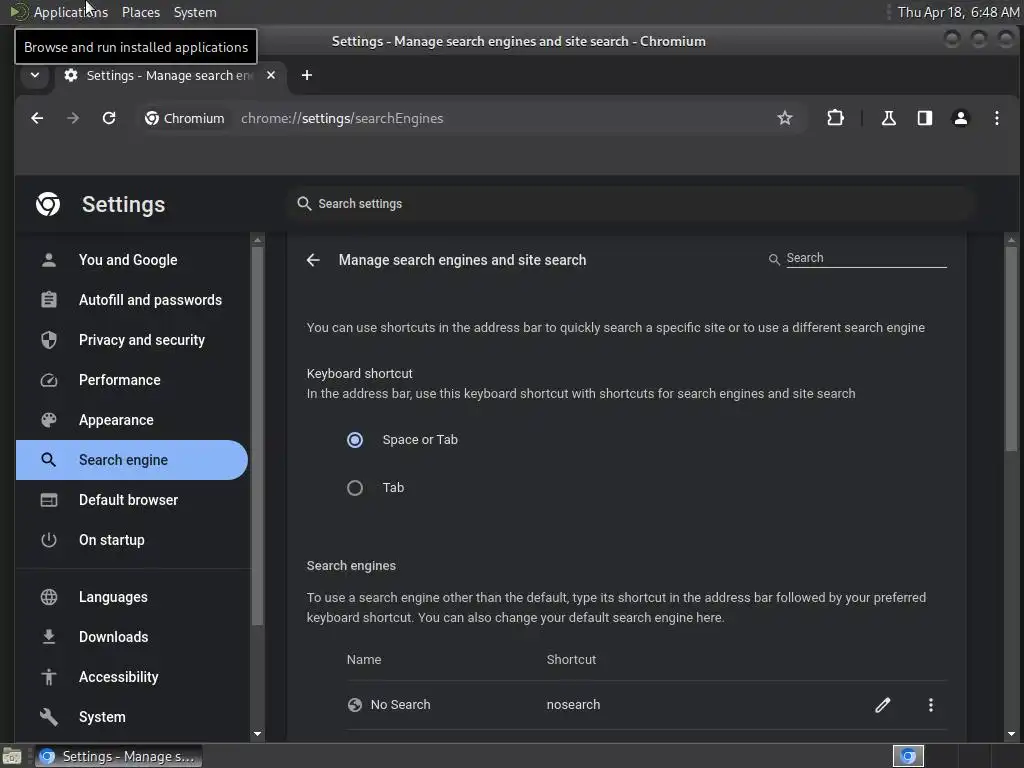Open the Chromium three-dot main menu
The image size is (1024, 768).
(x=997, y=118)
